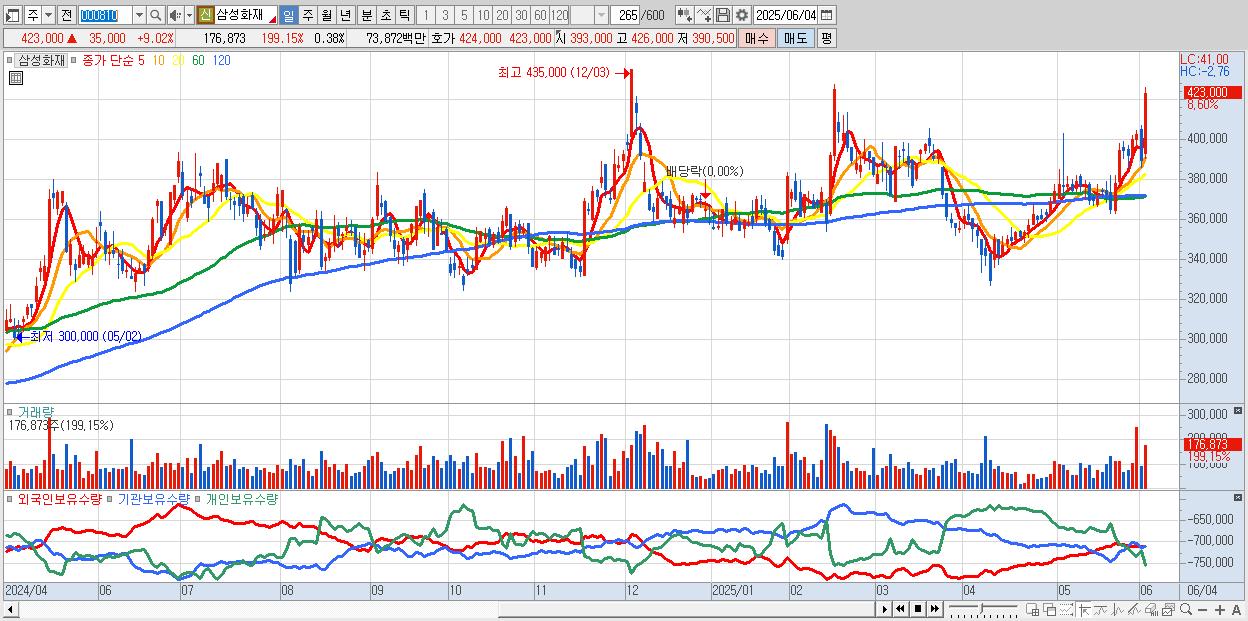
Task: Click the bar count field showing 265
Action: (x=624, y=16)
